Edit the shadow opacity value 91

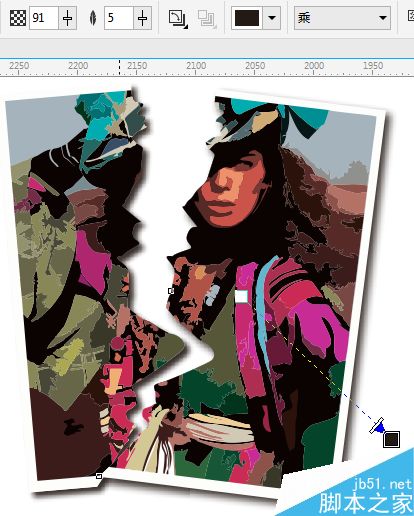tap(44, 18)
